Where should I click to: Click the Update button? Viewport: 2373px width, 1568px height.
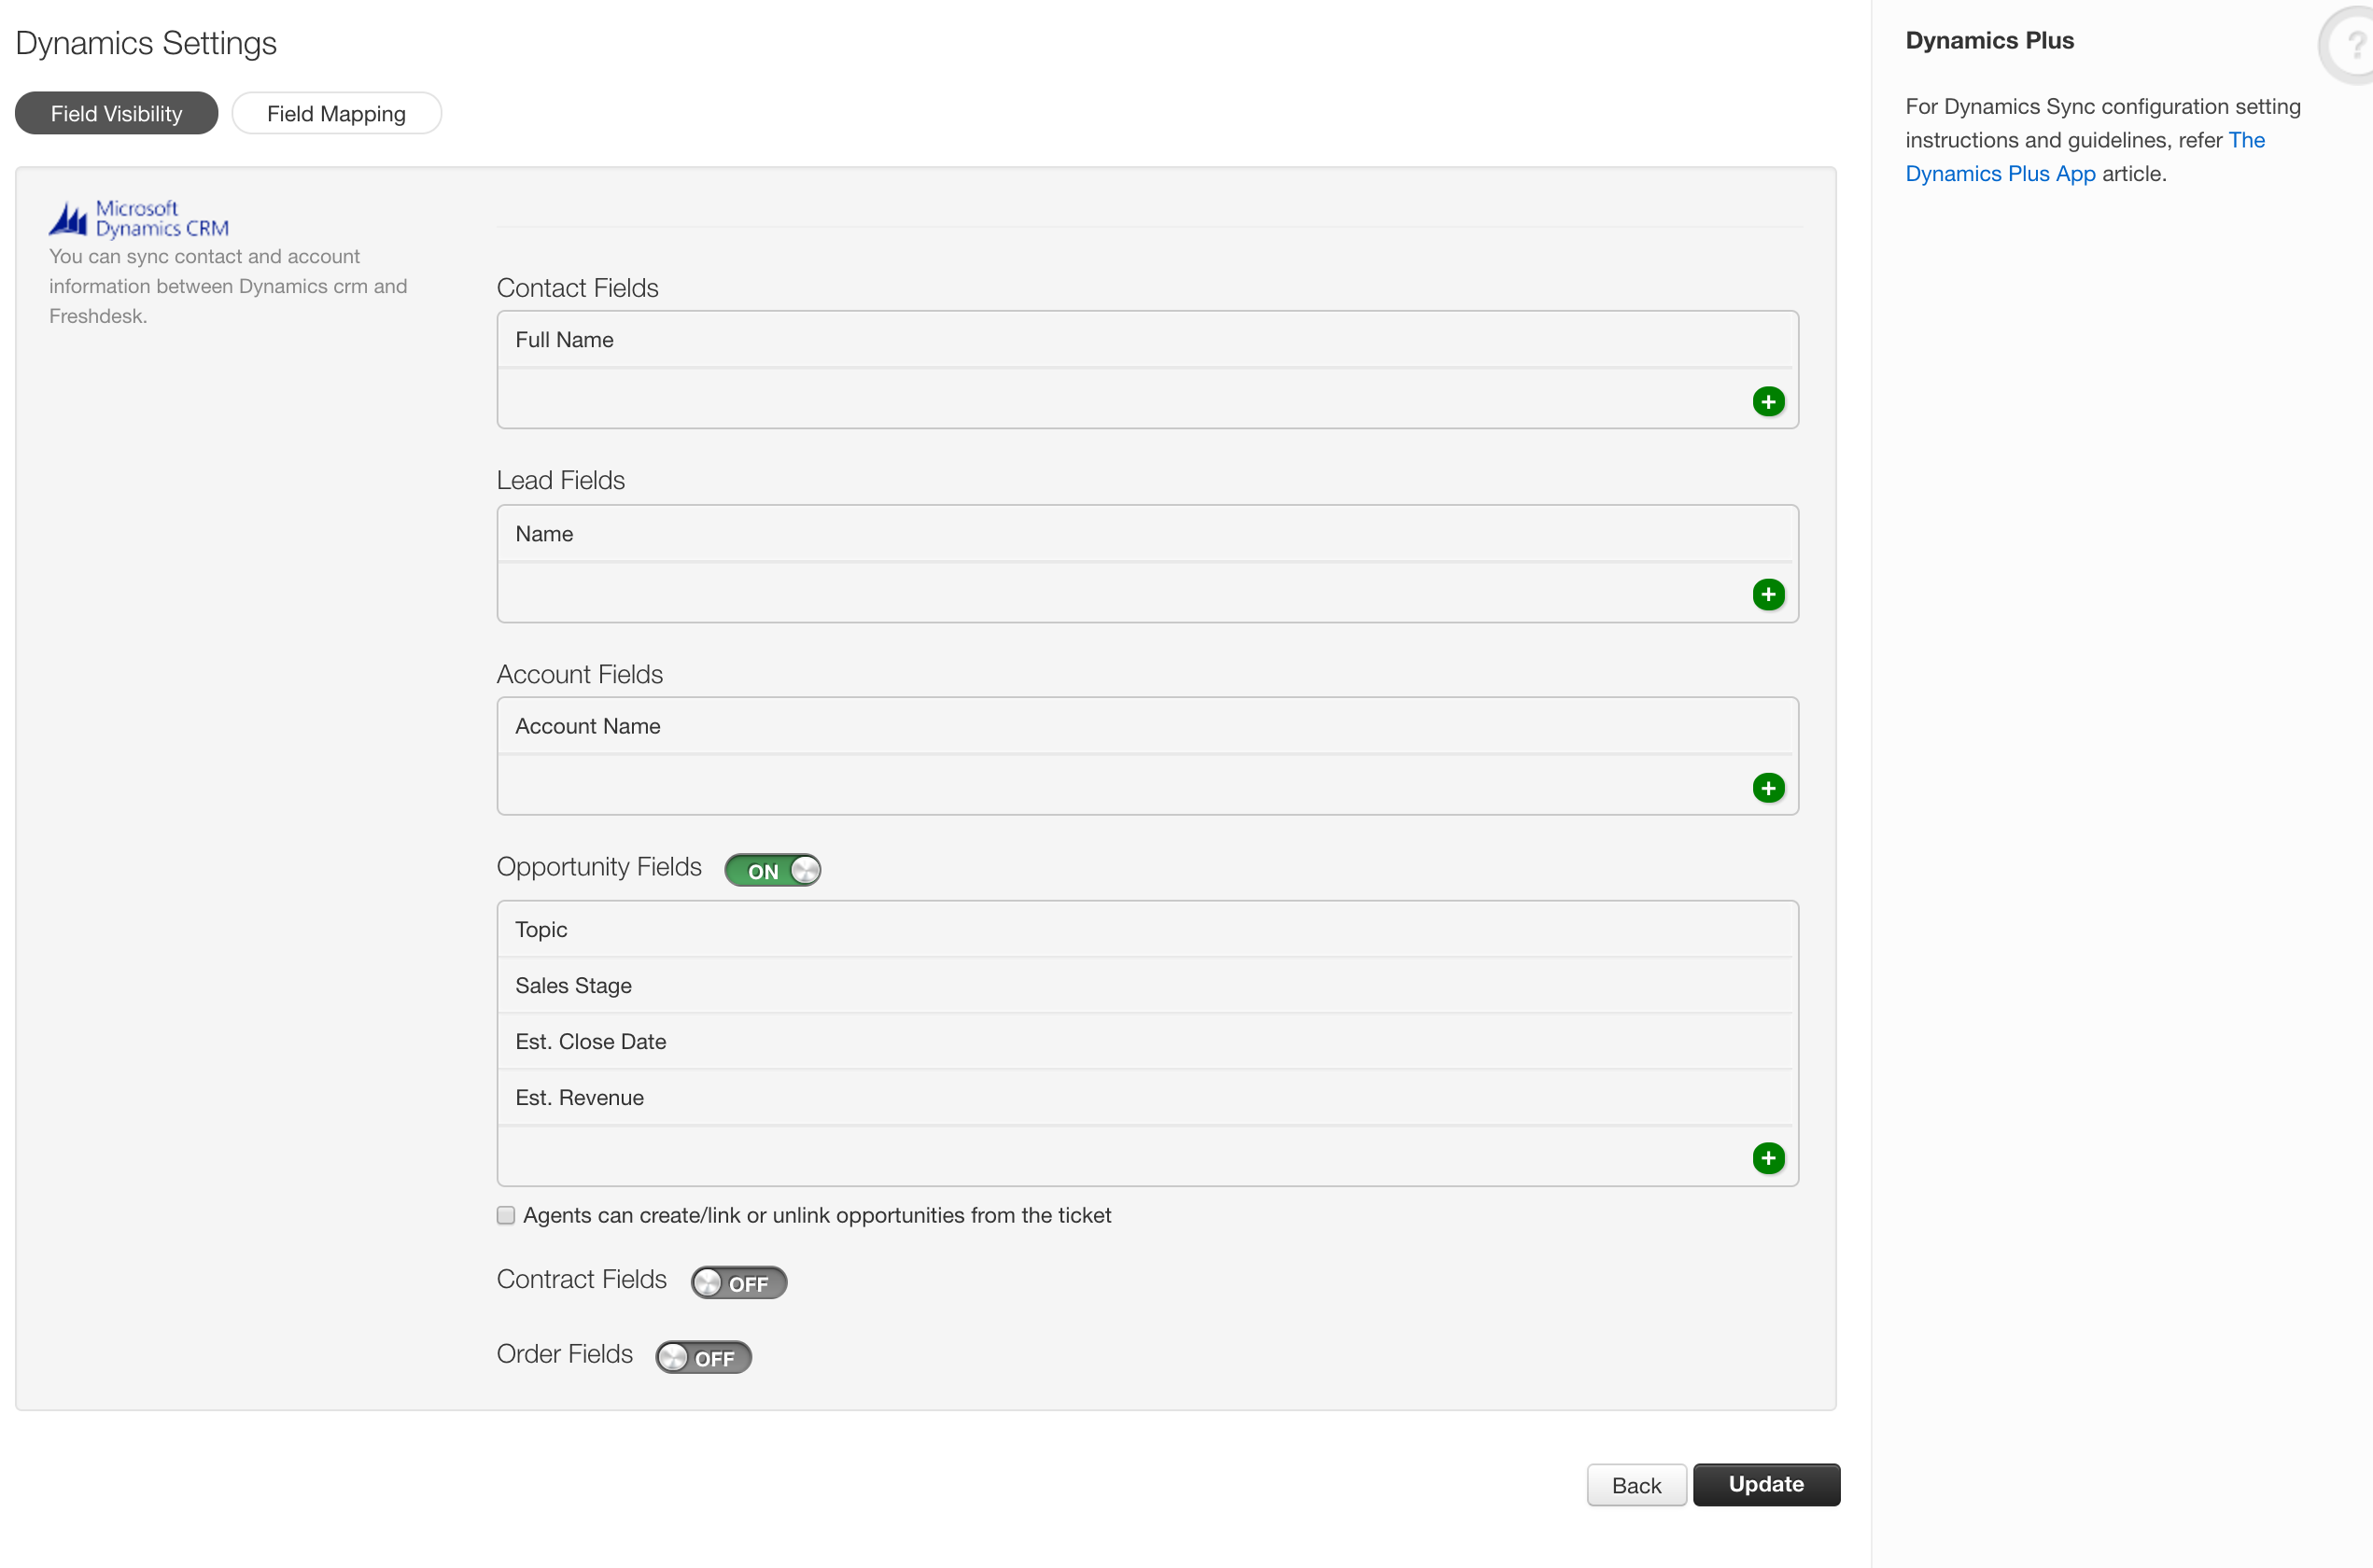coord(1766,1484)
